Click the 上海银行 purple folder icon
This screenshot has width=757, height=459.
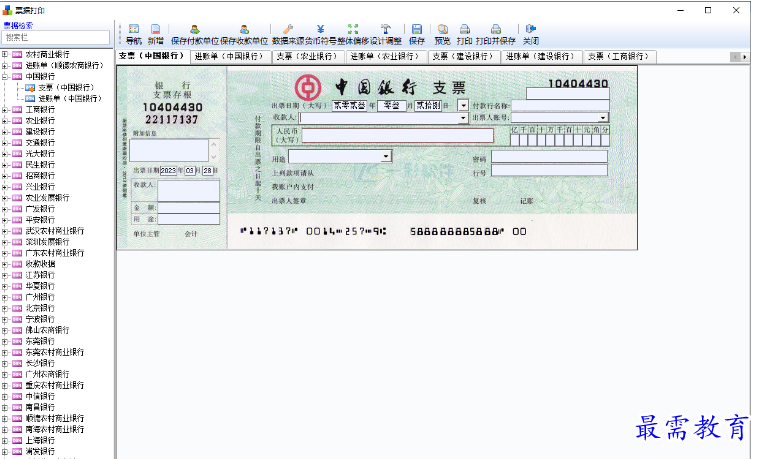click(x=17, y=440)
